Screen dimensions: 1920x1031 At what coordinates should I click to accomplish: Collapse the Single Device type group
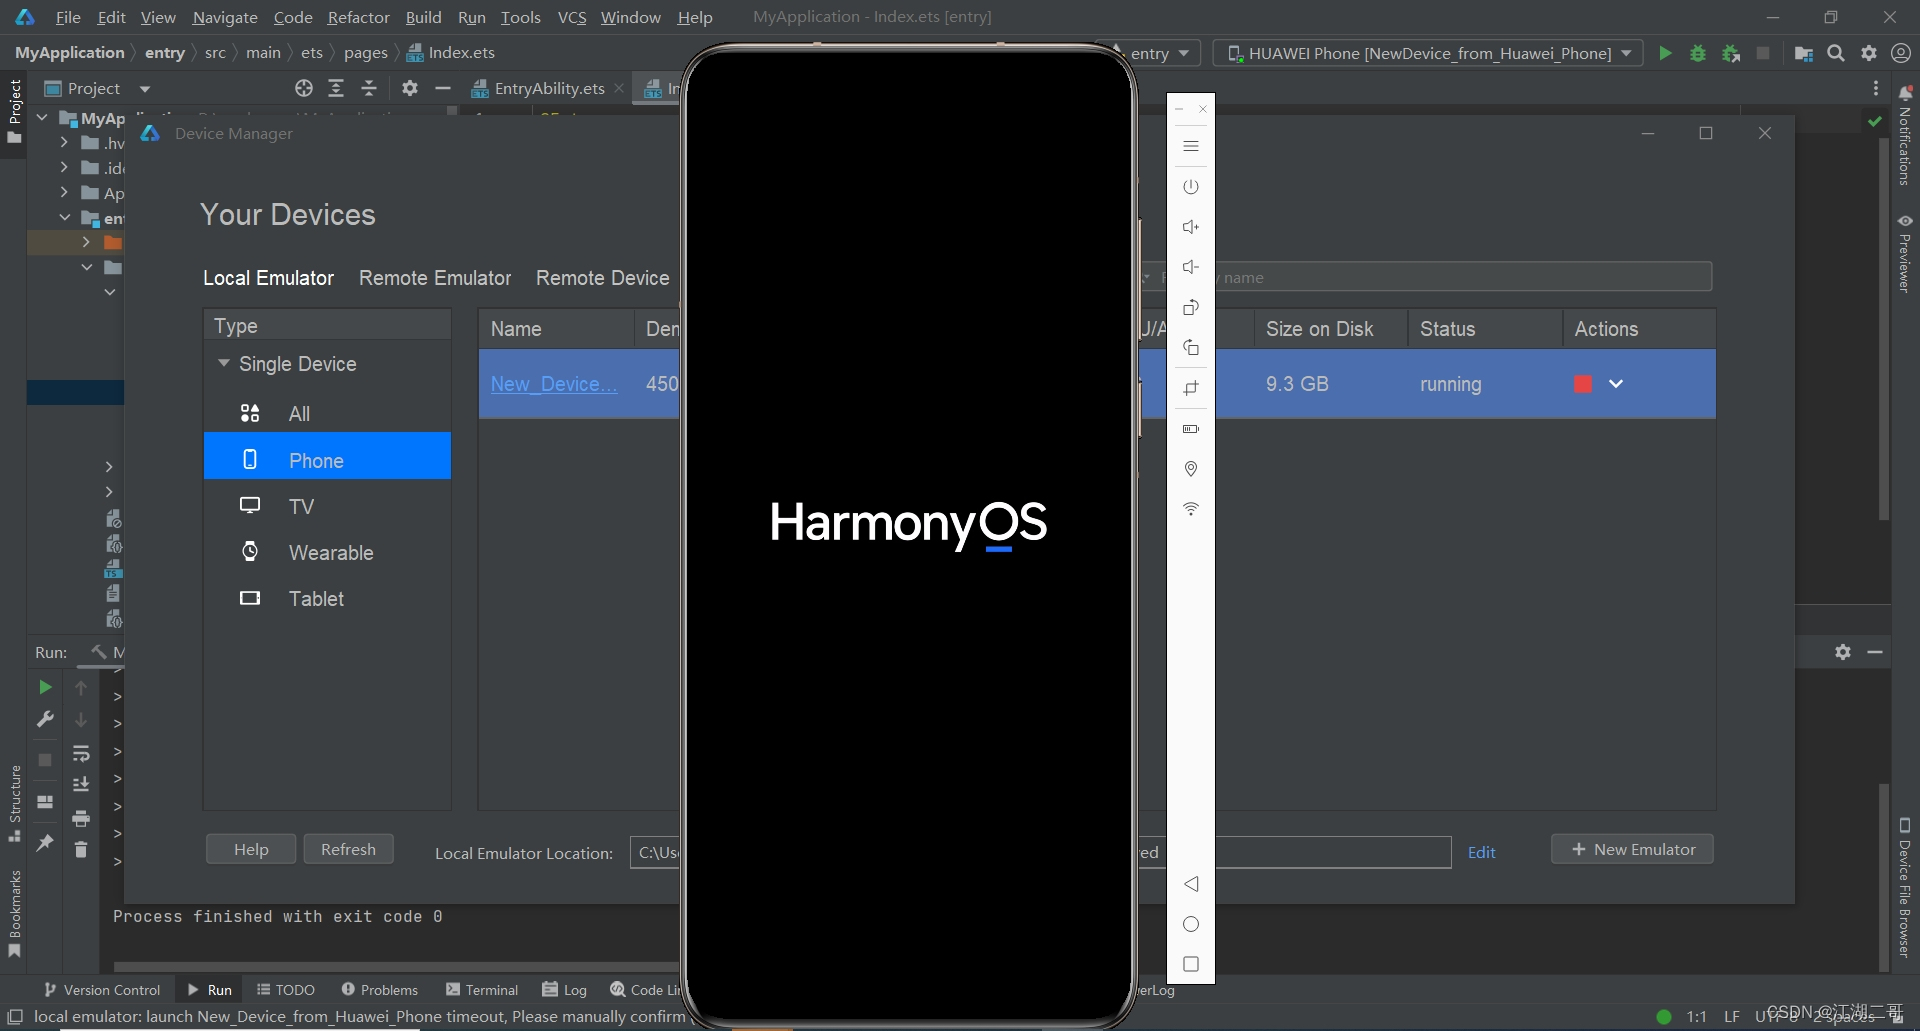224,363
